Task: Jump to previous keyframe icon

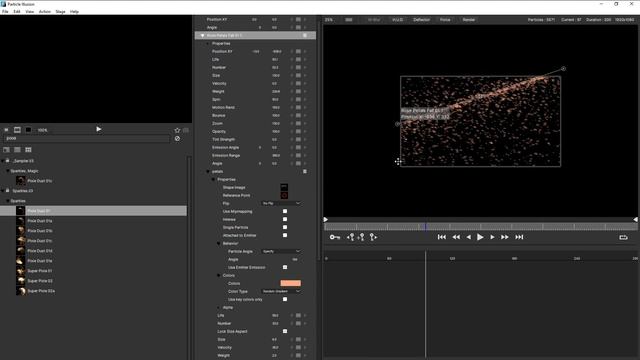Action: 351,237
